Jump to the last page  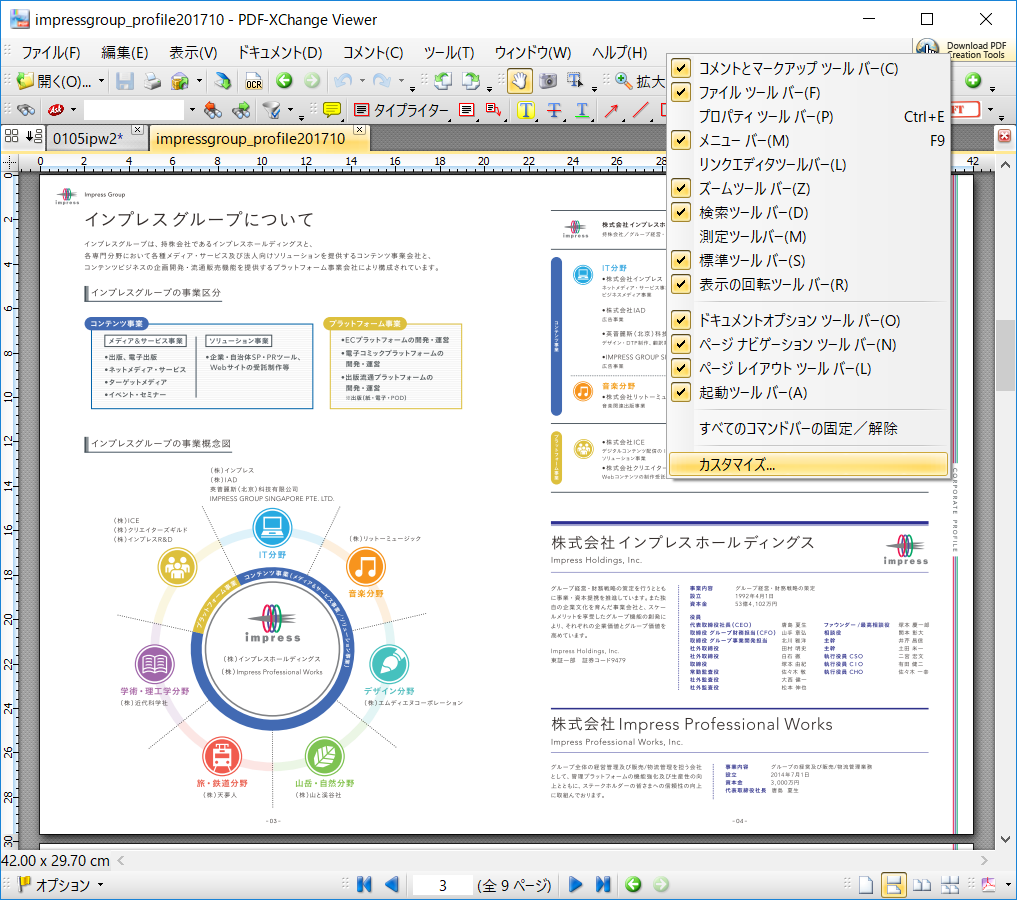603,884
